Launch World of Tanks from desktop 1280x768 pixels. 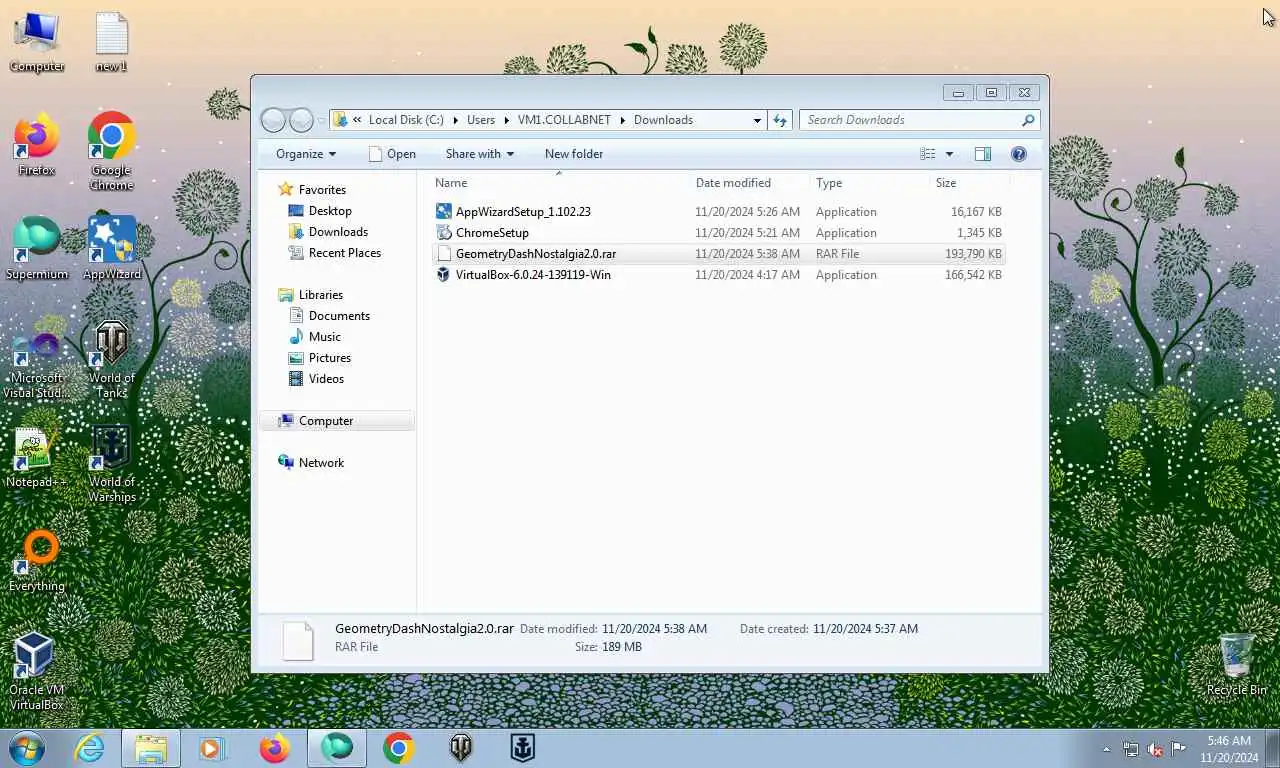click(x=111, y=360)
